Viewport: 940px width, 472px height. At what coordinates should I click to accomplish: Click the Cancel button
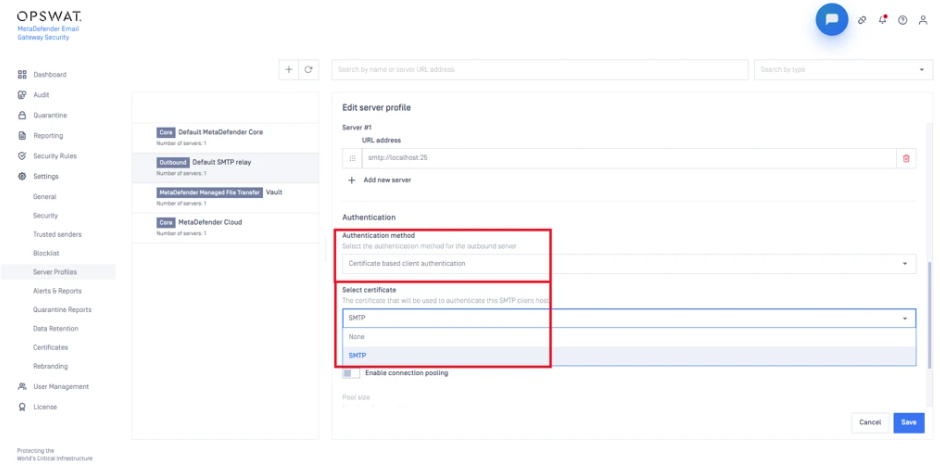870,422
